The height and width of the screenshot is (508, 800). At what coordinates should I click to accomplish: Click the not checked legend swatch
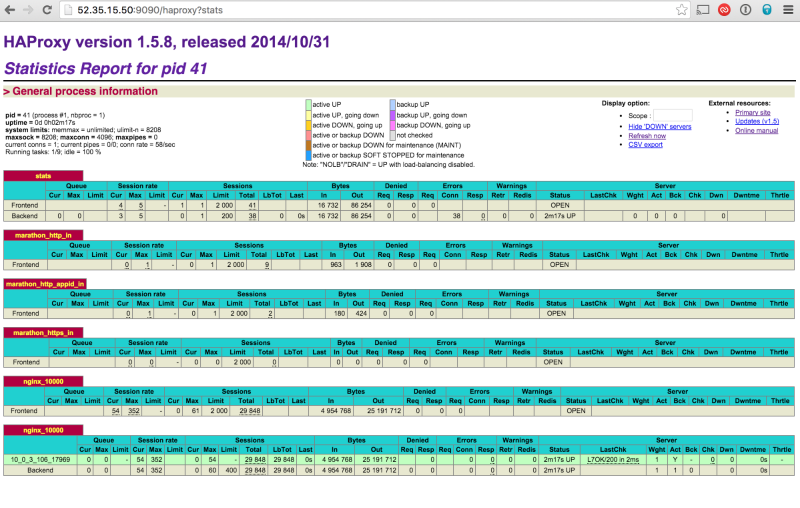(x=393, y=135)
